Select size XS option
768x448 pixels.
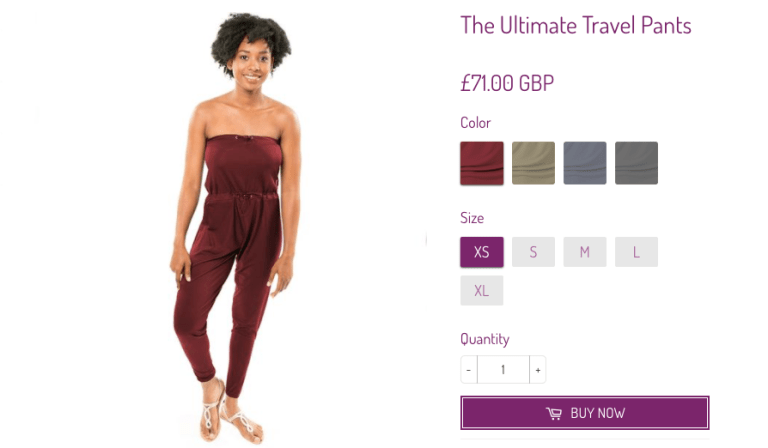[x=481, y=252]
